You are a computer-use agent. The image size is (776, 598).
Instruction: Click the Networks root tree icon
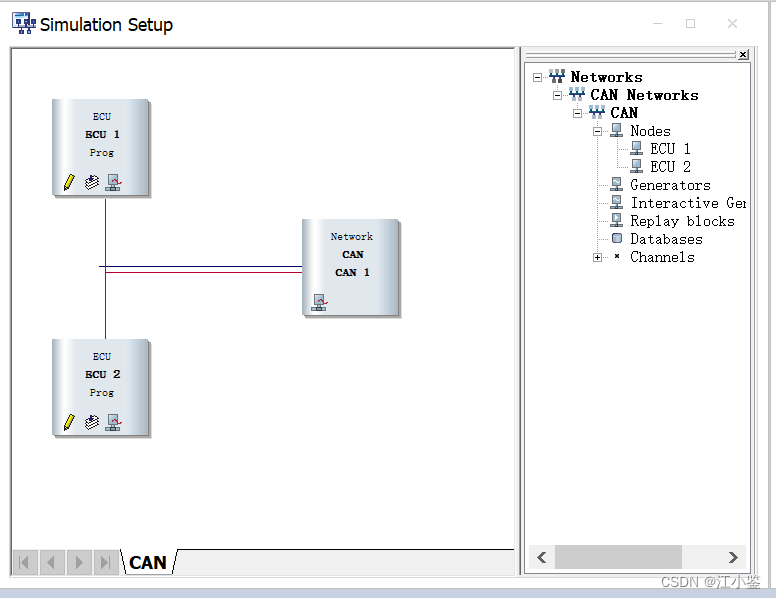(x=557, y=76)
